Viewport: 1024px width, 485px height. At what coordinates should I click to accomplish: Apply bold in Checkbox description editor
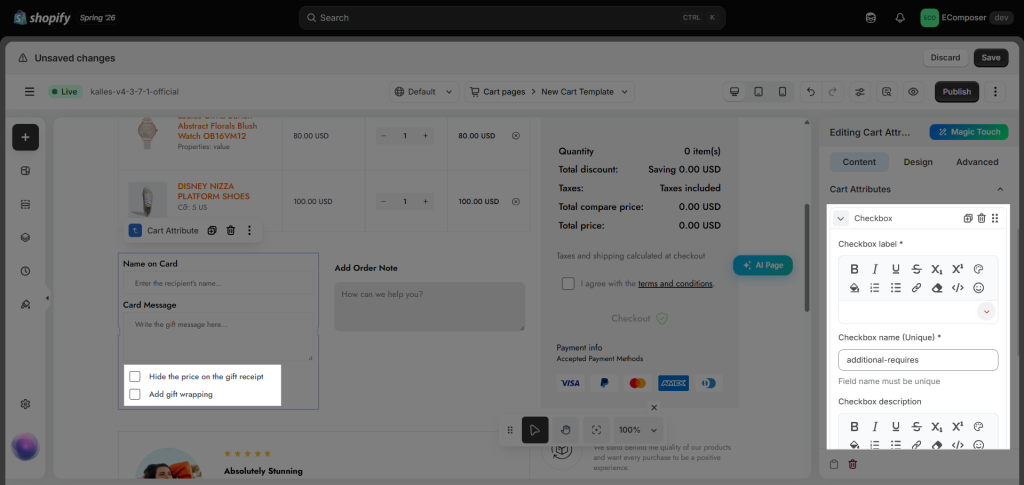[854, 427]
